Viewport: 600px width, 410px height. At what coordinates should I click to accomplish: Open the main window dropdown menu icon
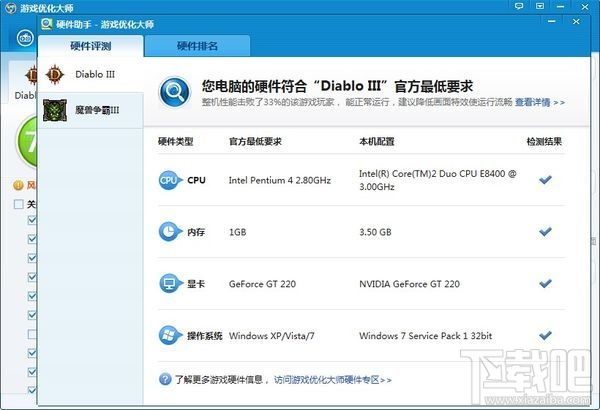(x=540, y=6)
